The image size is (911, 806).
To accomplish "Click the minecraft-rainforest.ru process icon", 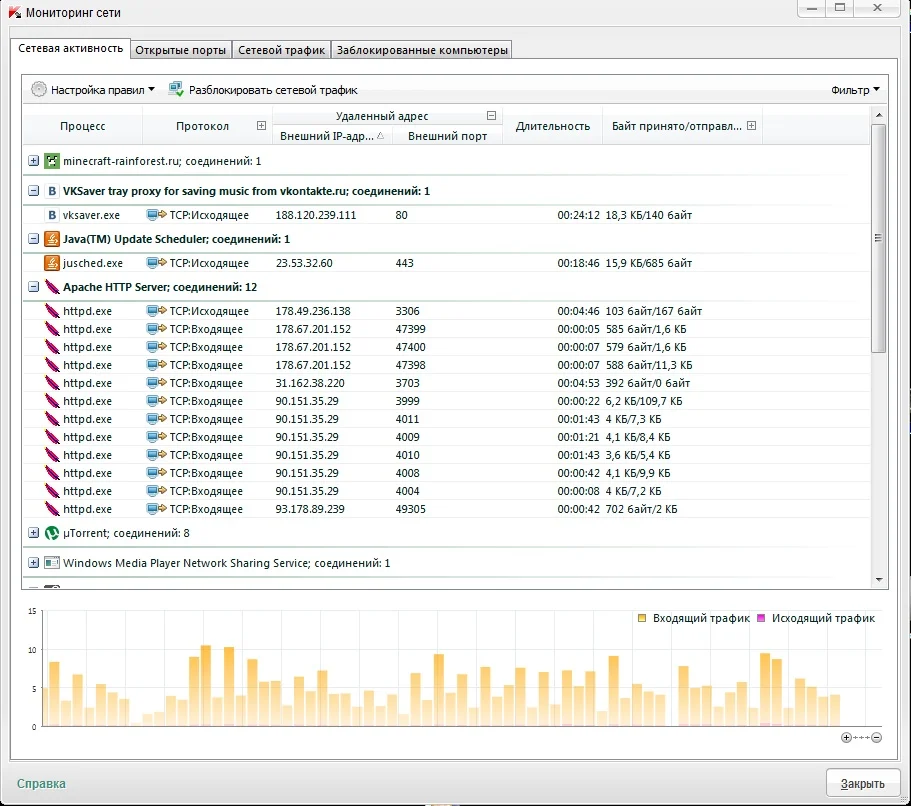I will 52,161.
